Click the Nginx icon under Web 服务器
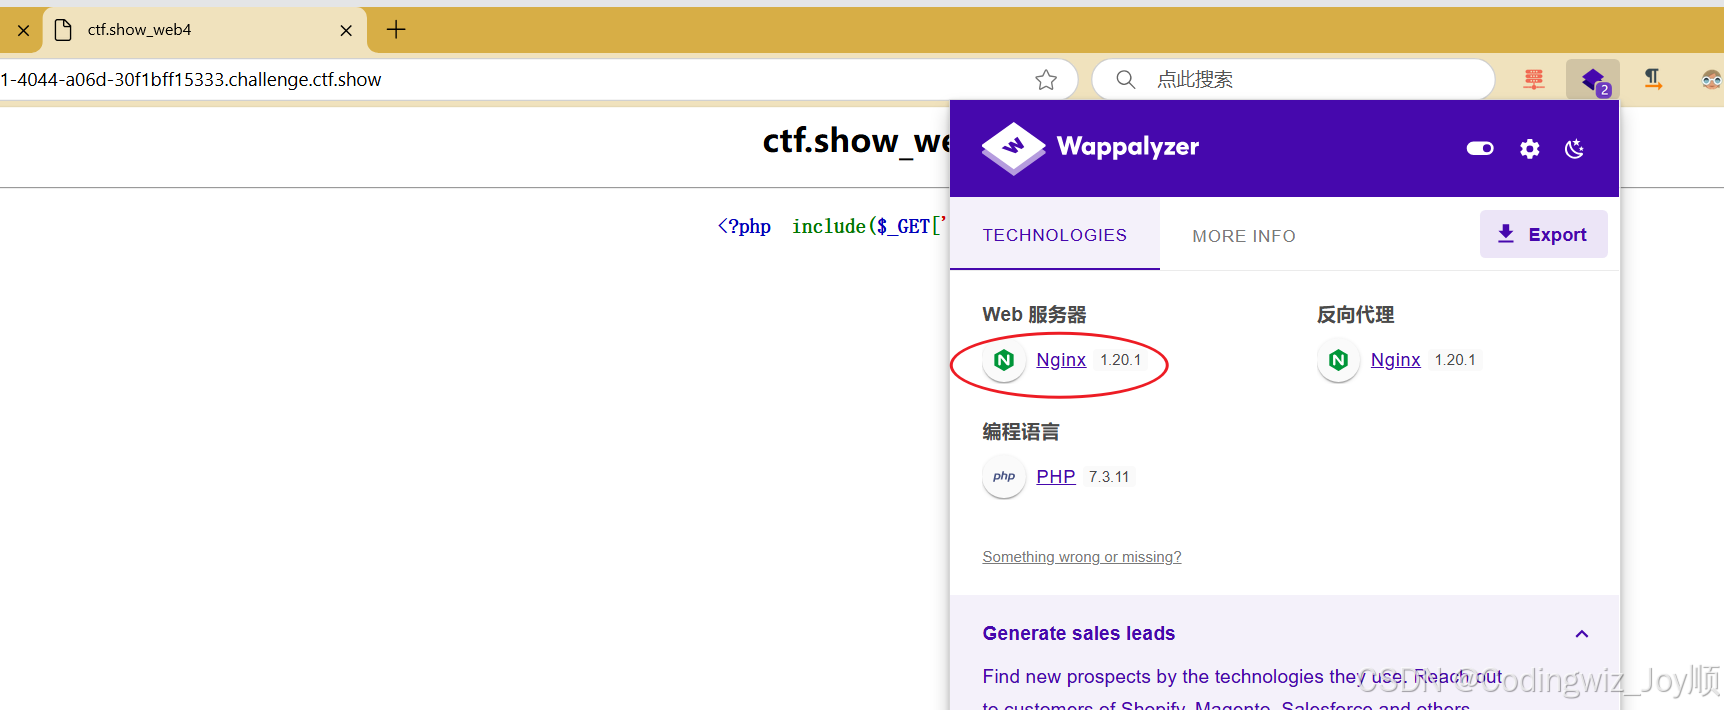Image resolution: width=1724 pixels, height=710 pixels. point(1004,360)
